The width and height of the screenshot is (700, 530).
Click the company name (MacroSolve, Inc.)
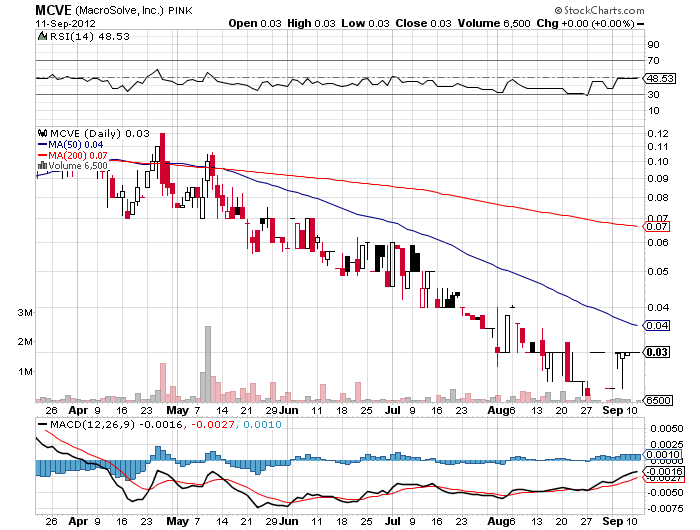[x=120, y=10]
